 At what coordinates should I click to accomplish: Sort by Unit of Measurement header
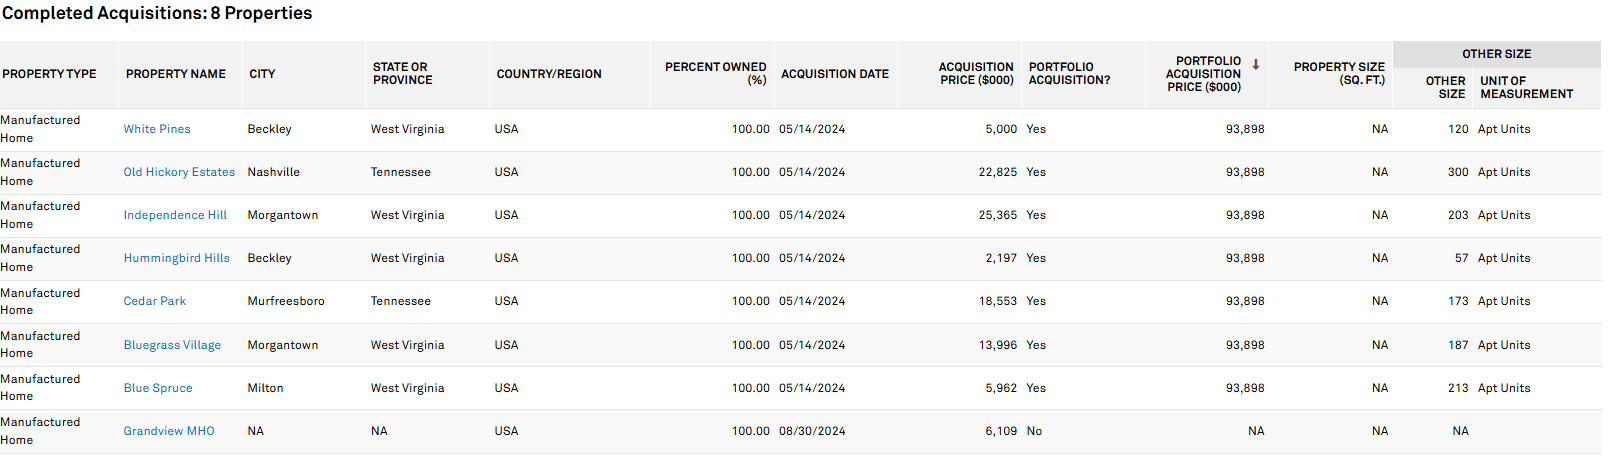point(1526,87)
